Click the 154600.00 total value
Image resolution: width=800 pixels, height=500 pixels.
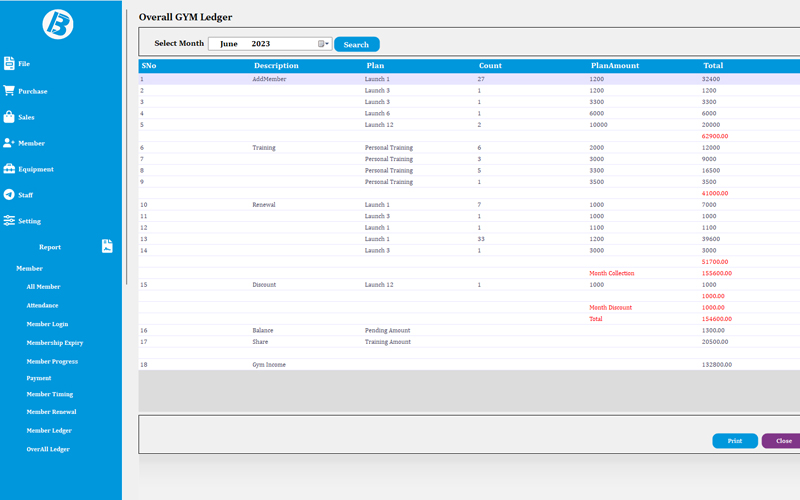(716, 319)
